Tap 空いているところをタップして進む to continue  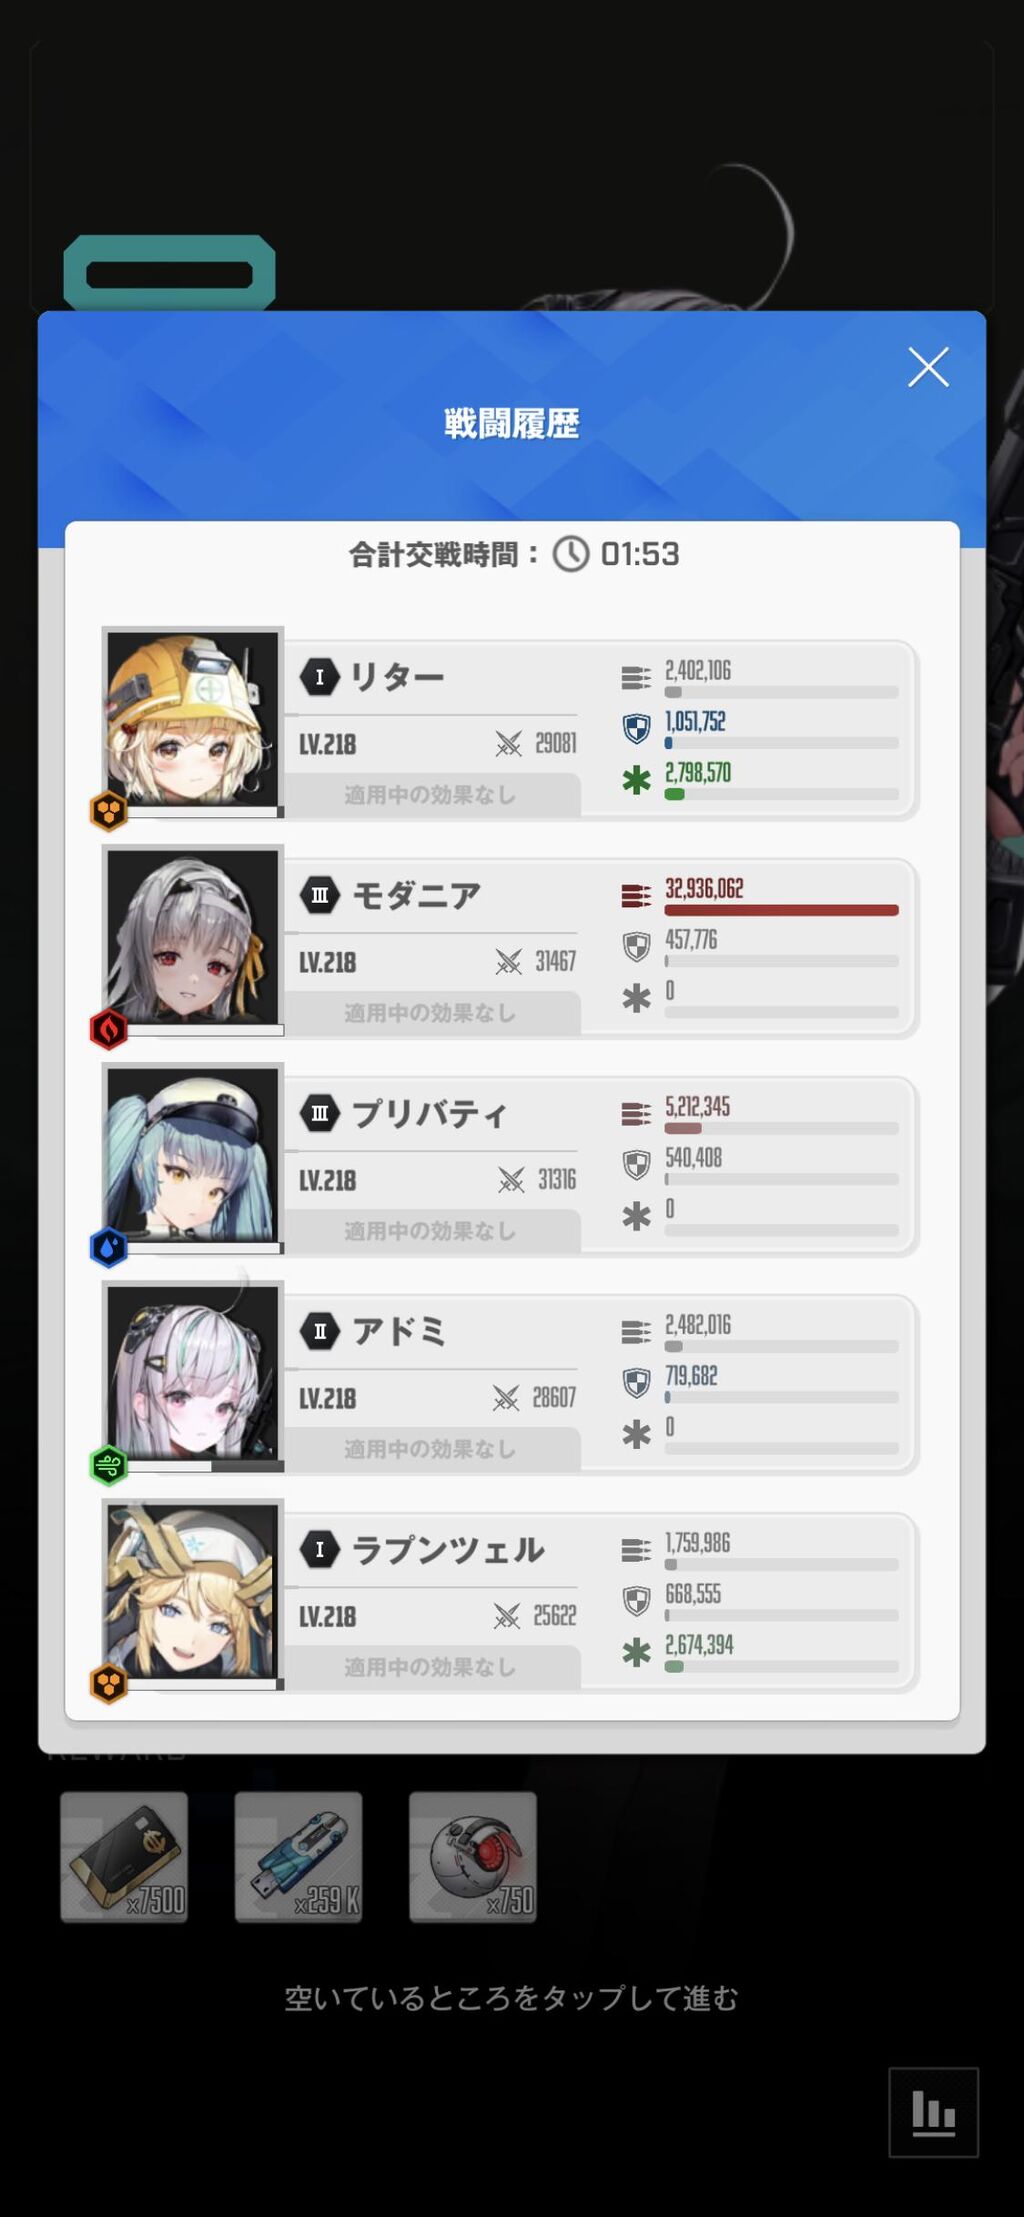click(x=512, y=1998)
